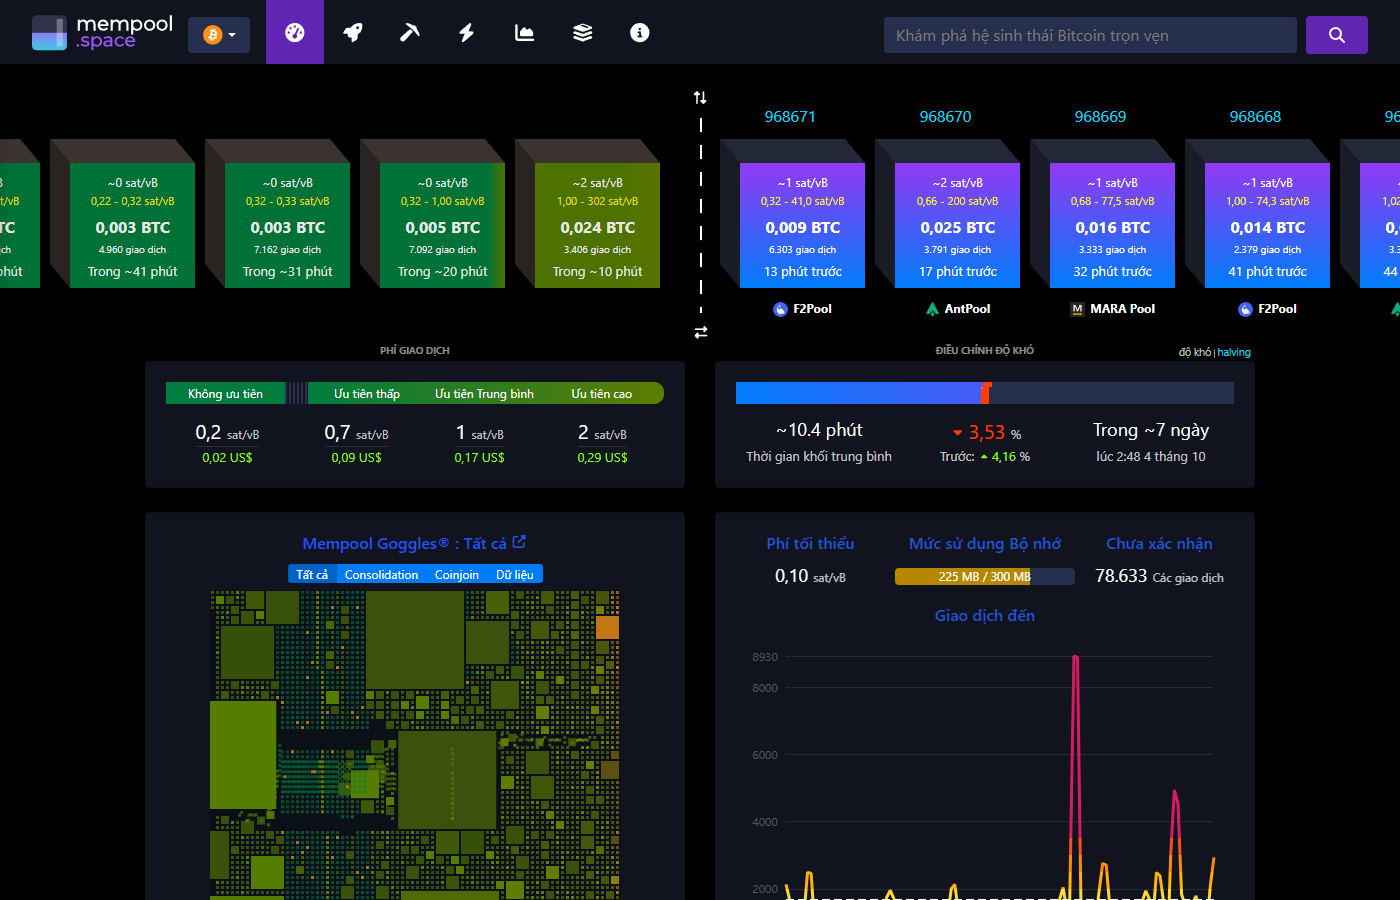Viewport: 1400px width, 900px height.
Task: Open the Bitcoin network selector dropdown
Action: (x=219, y=35)
